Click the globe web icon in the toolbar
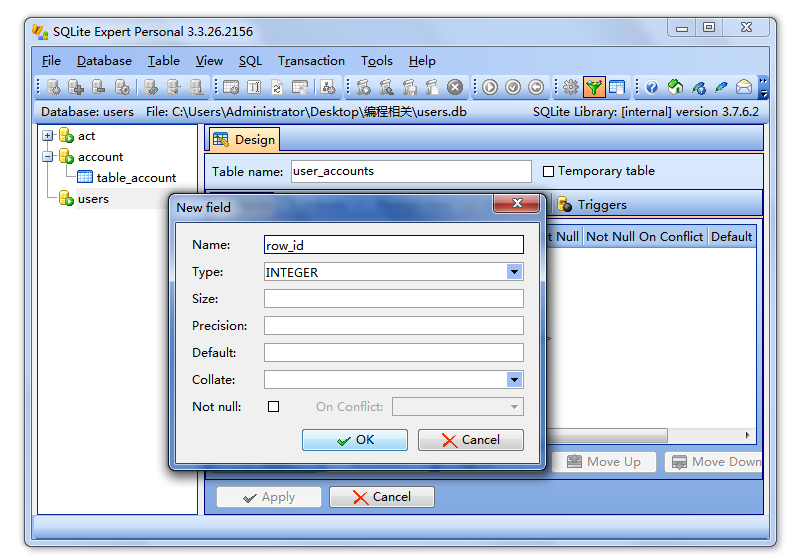 coord(698,87)
